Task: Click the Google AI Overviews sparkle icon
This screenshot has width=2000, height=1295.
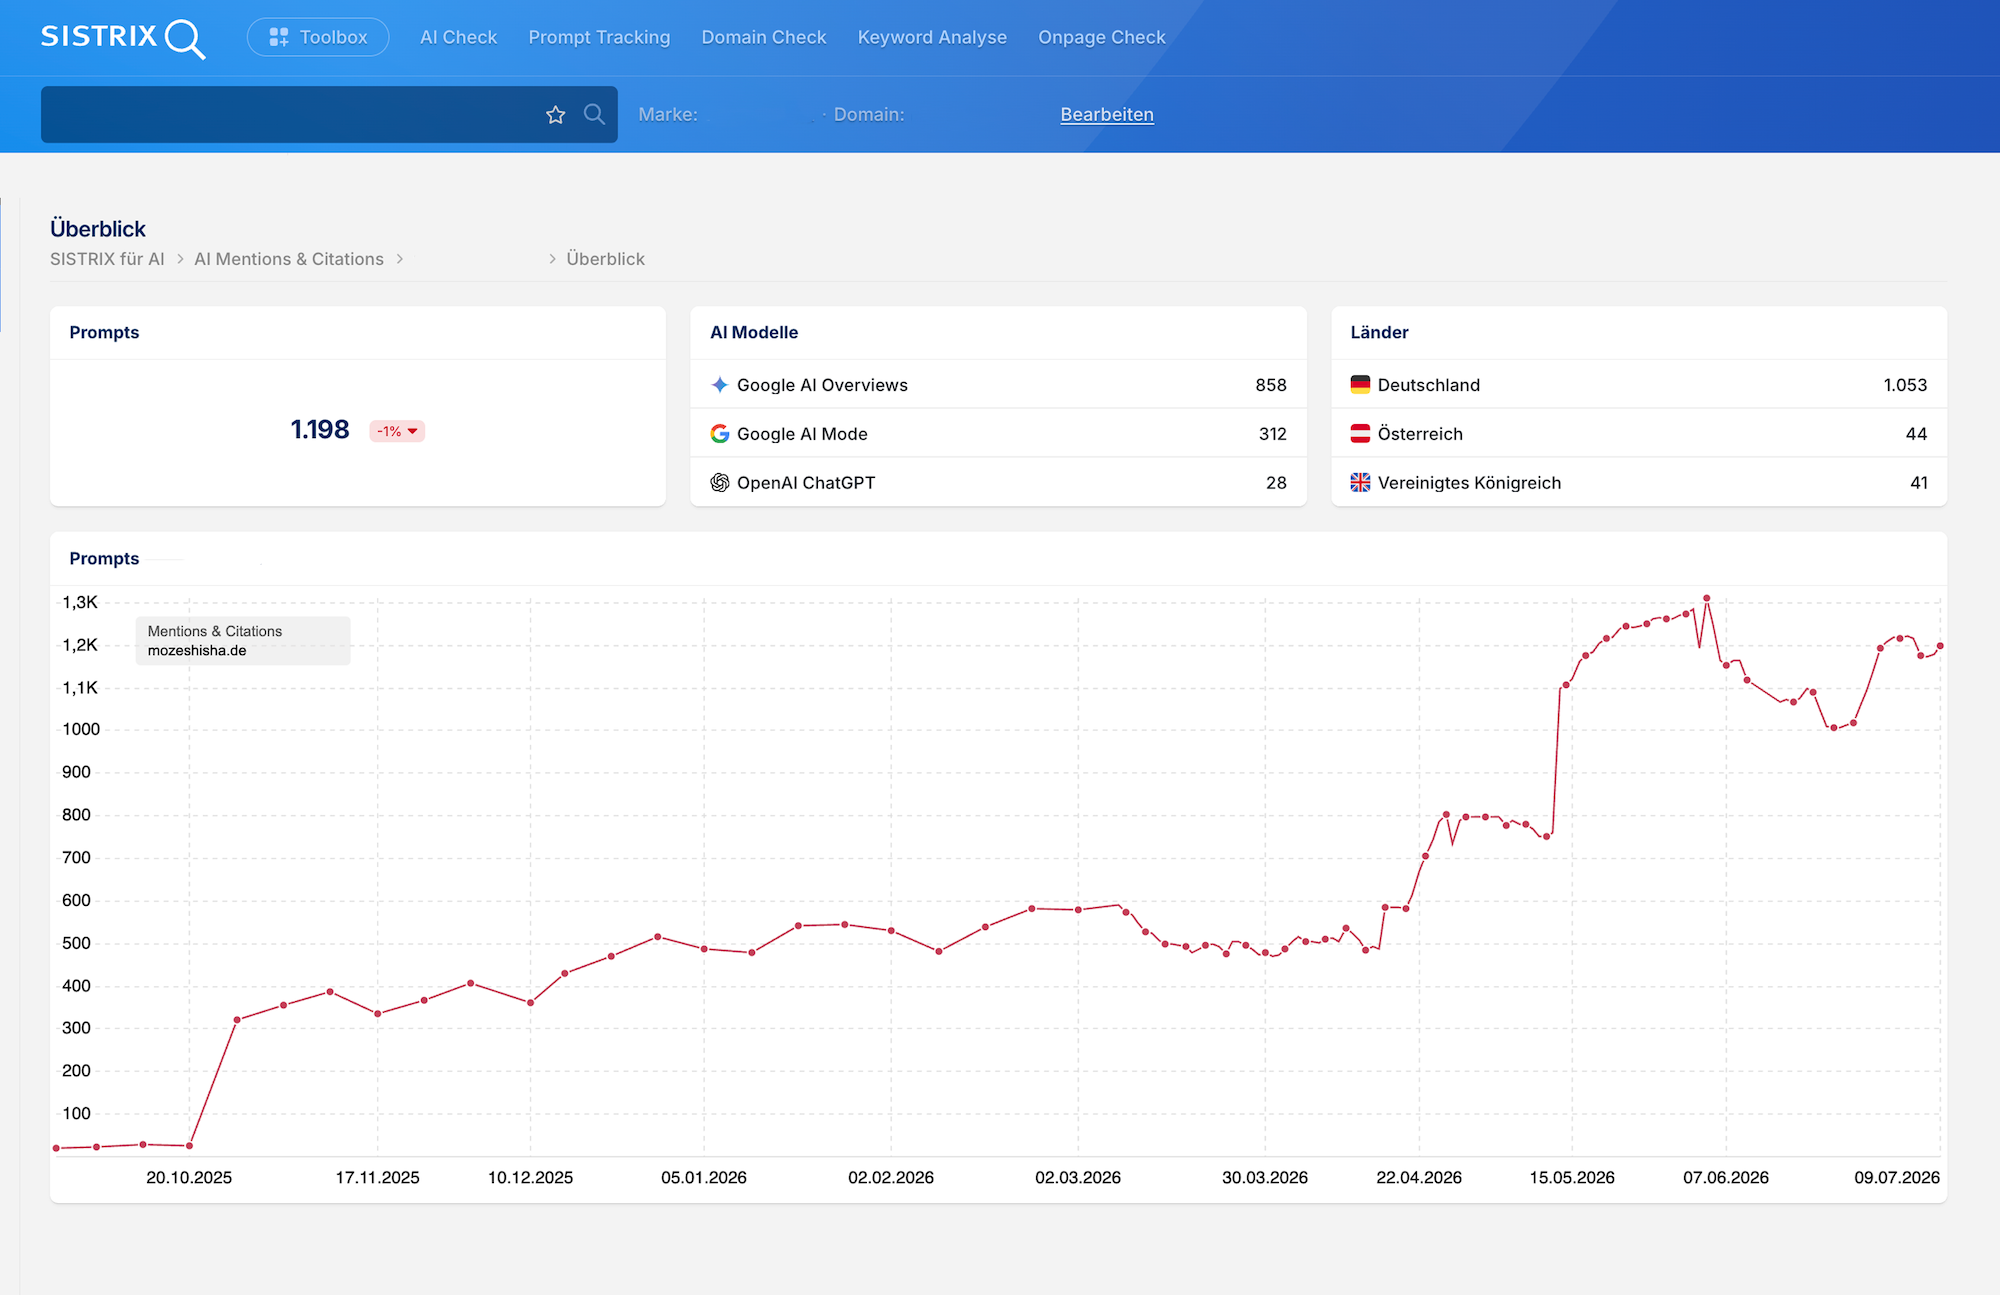Action: 719,385
